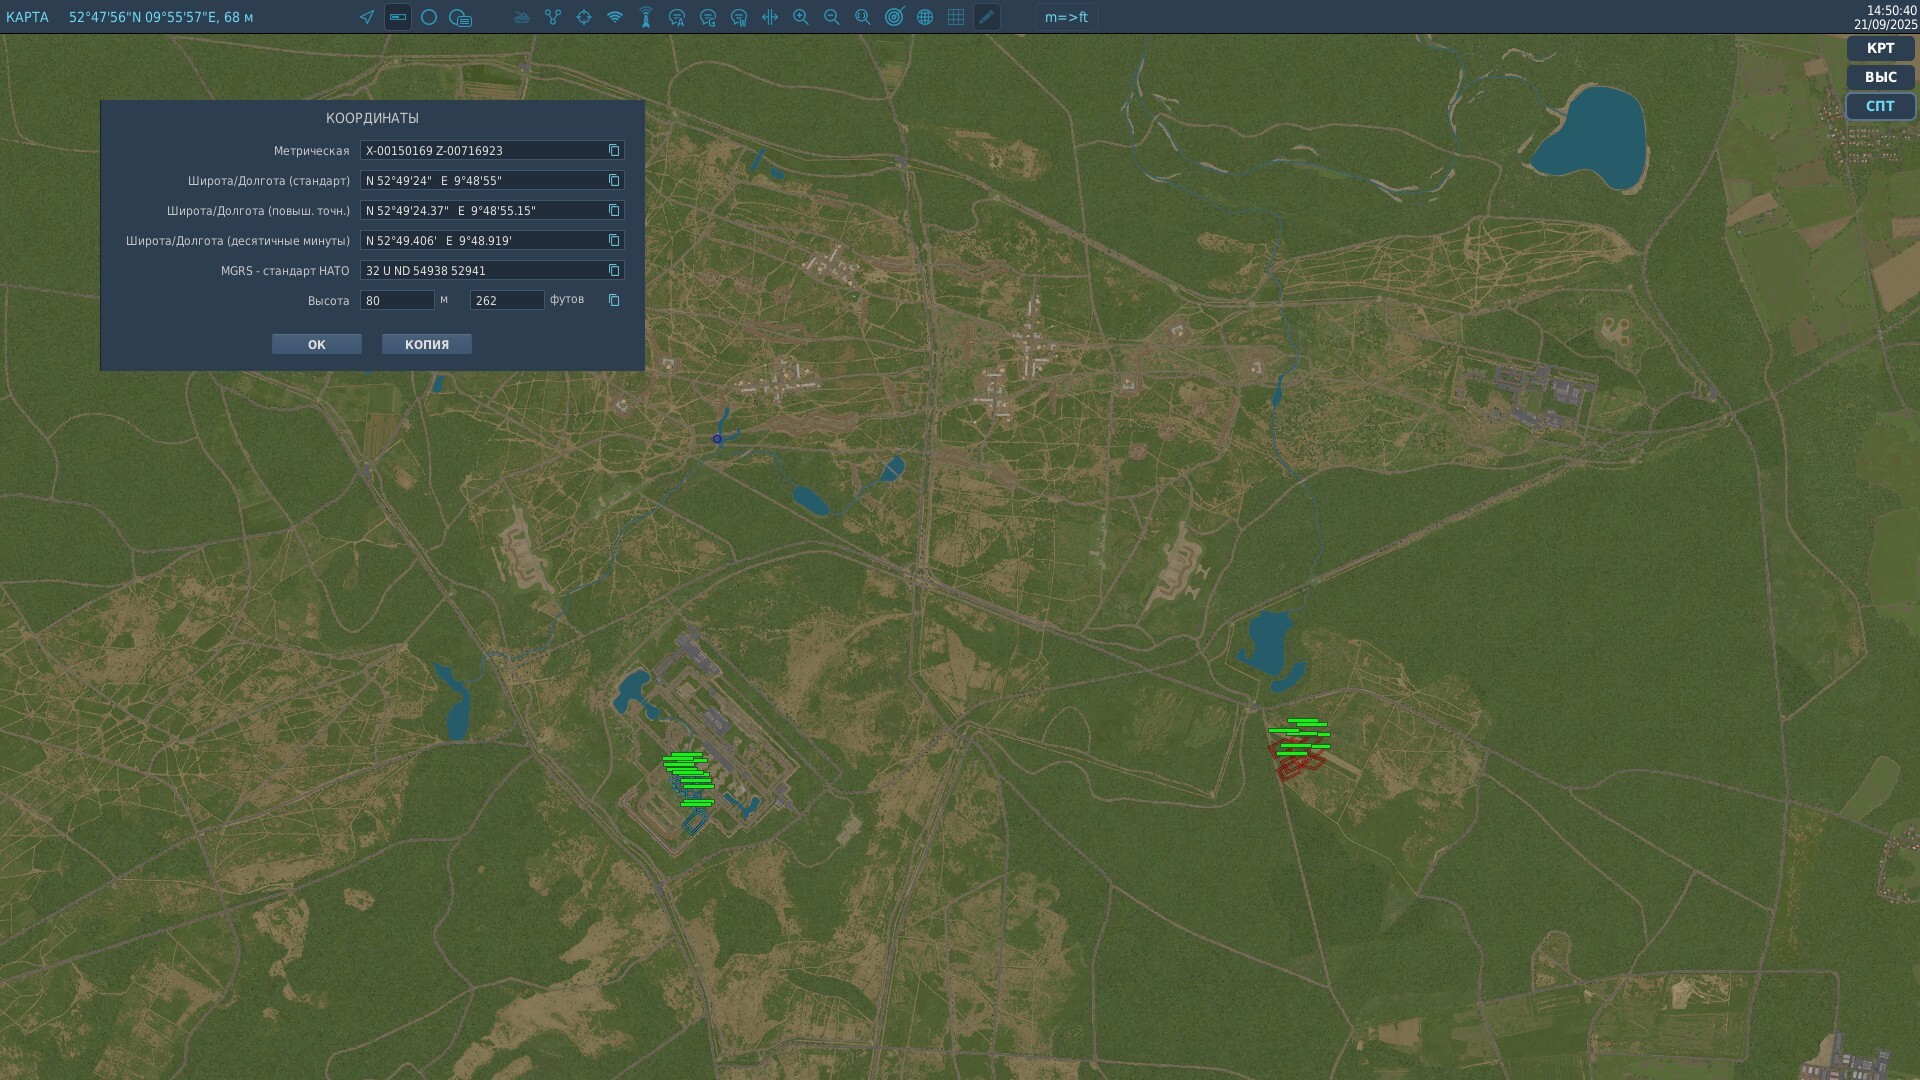Click the КАРТА title label
Image resolution: width=1920 pixels, height=1080 pixels.
coord(27,17)
